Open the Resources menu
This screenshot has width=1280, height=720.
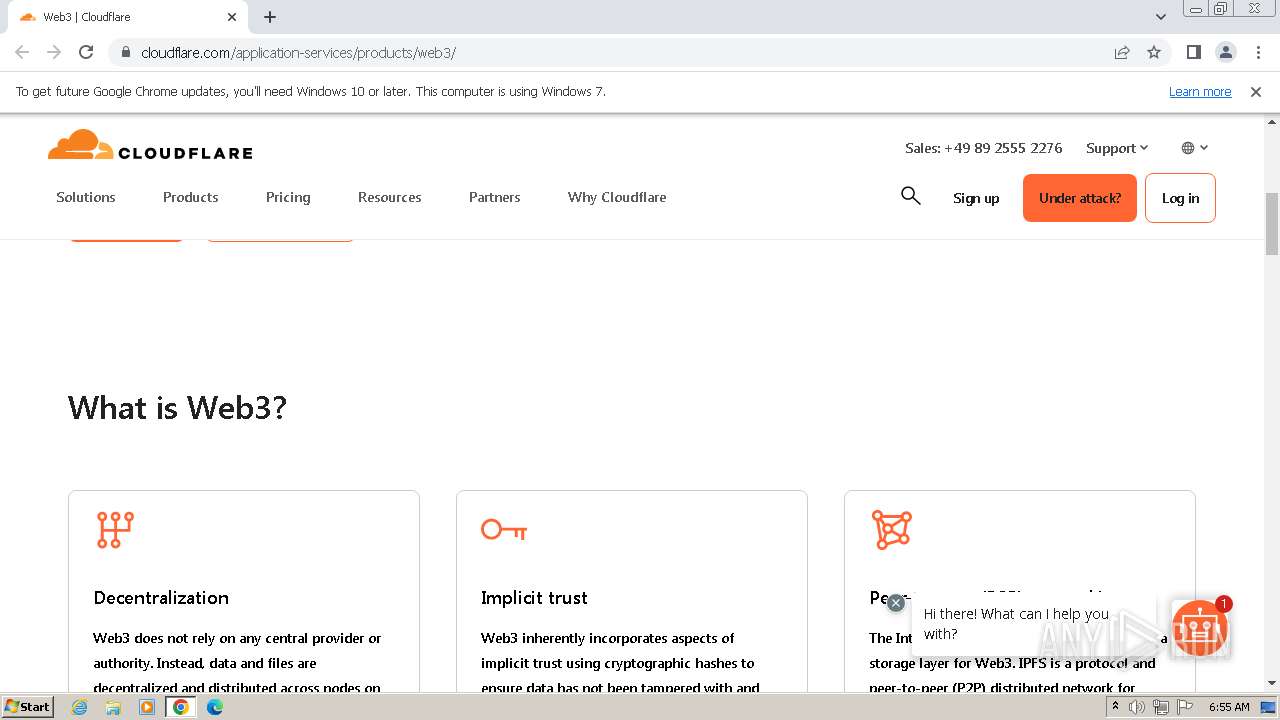click(x=390, y=197)
